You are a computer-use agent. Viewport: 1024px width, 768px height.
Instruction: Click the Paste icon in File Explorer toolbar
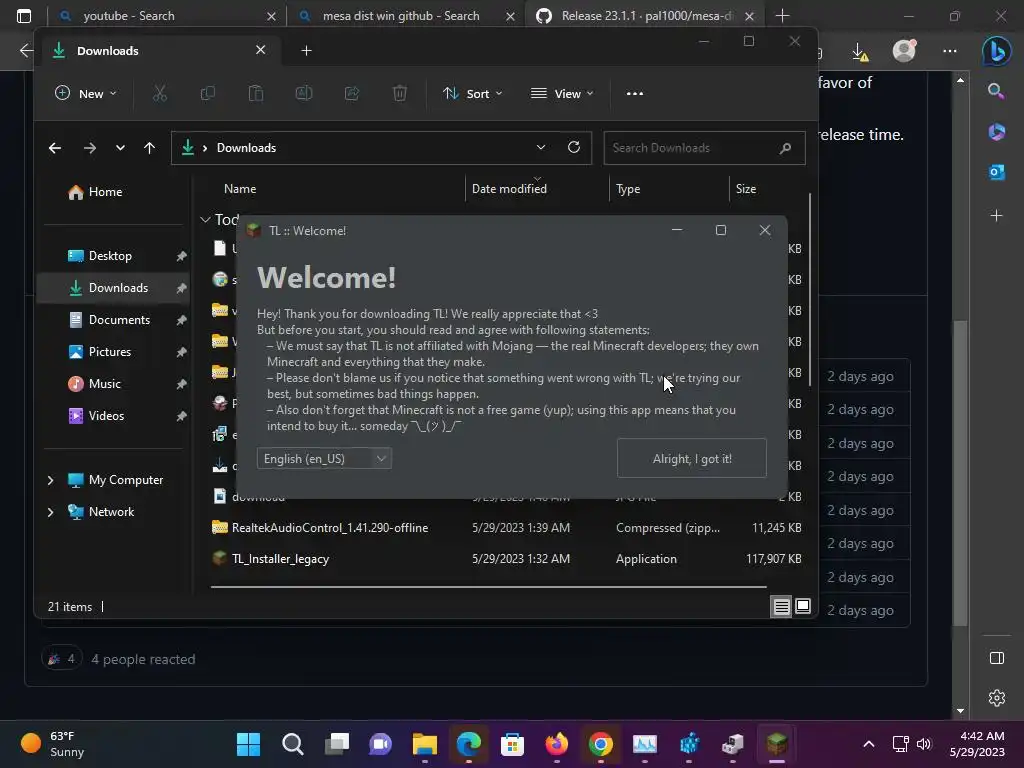pyautogui.click(x=256, y=93)
